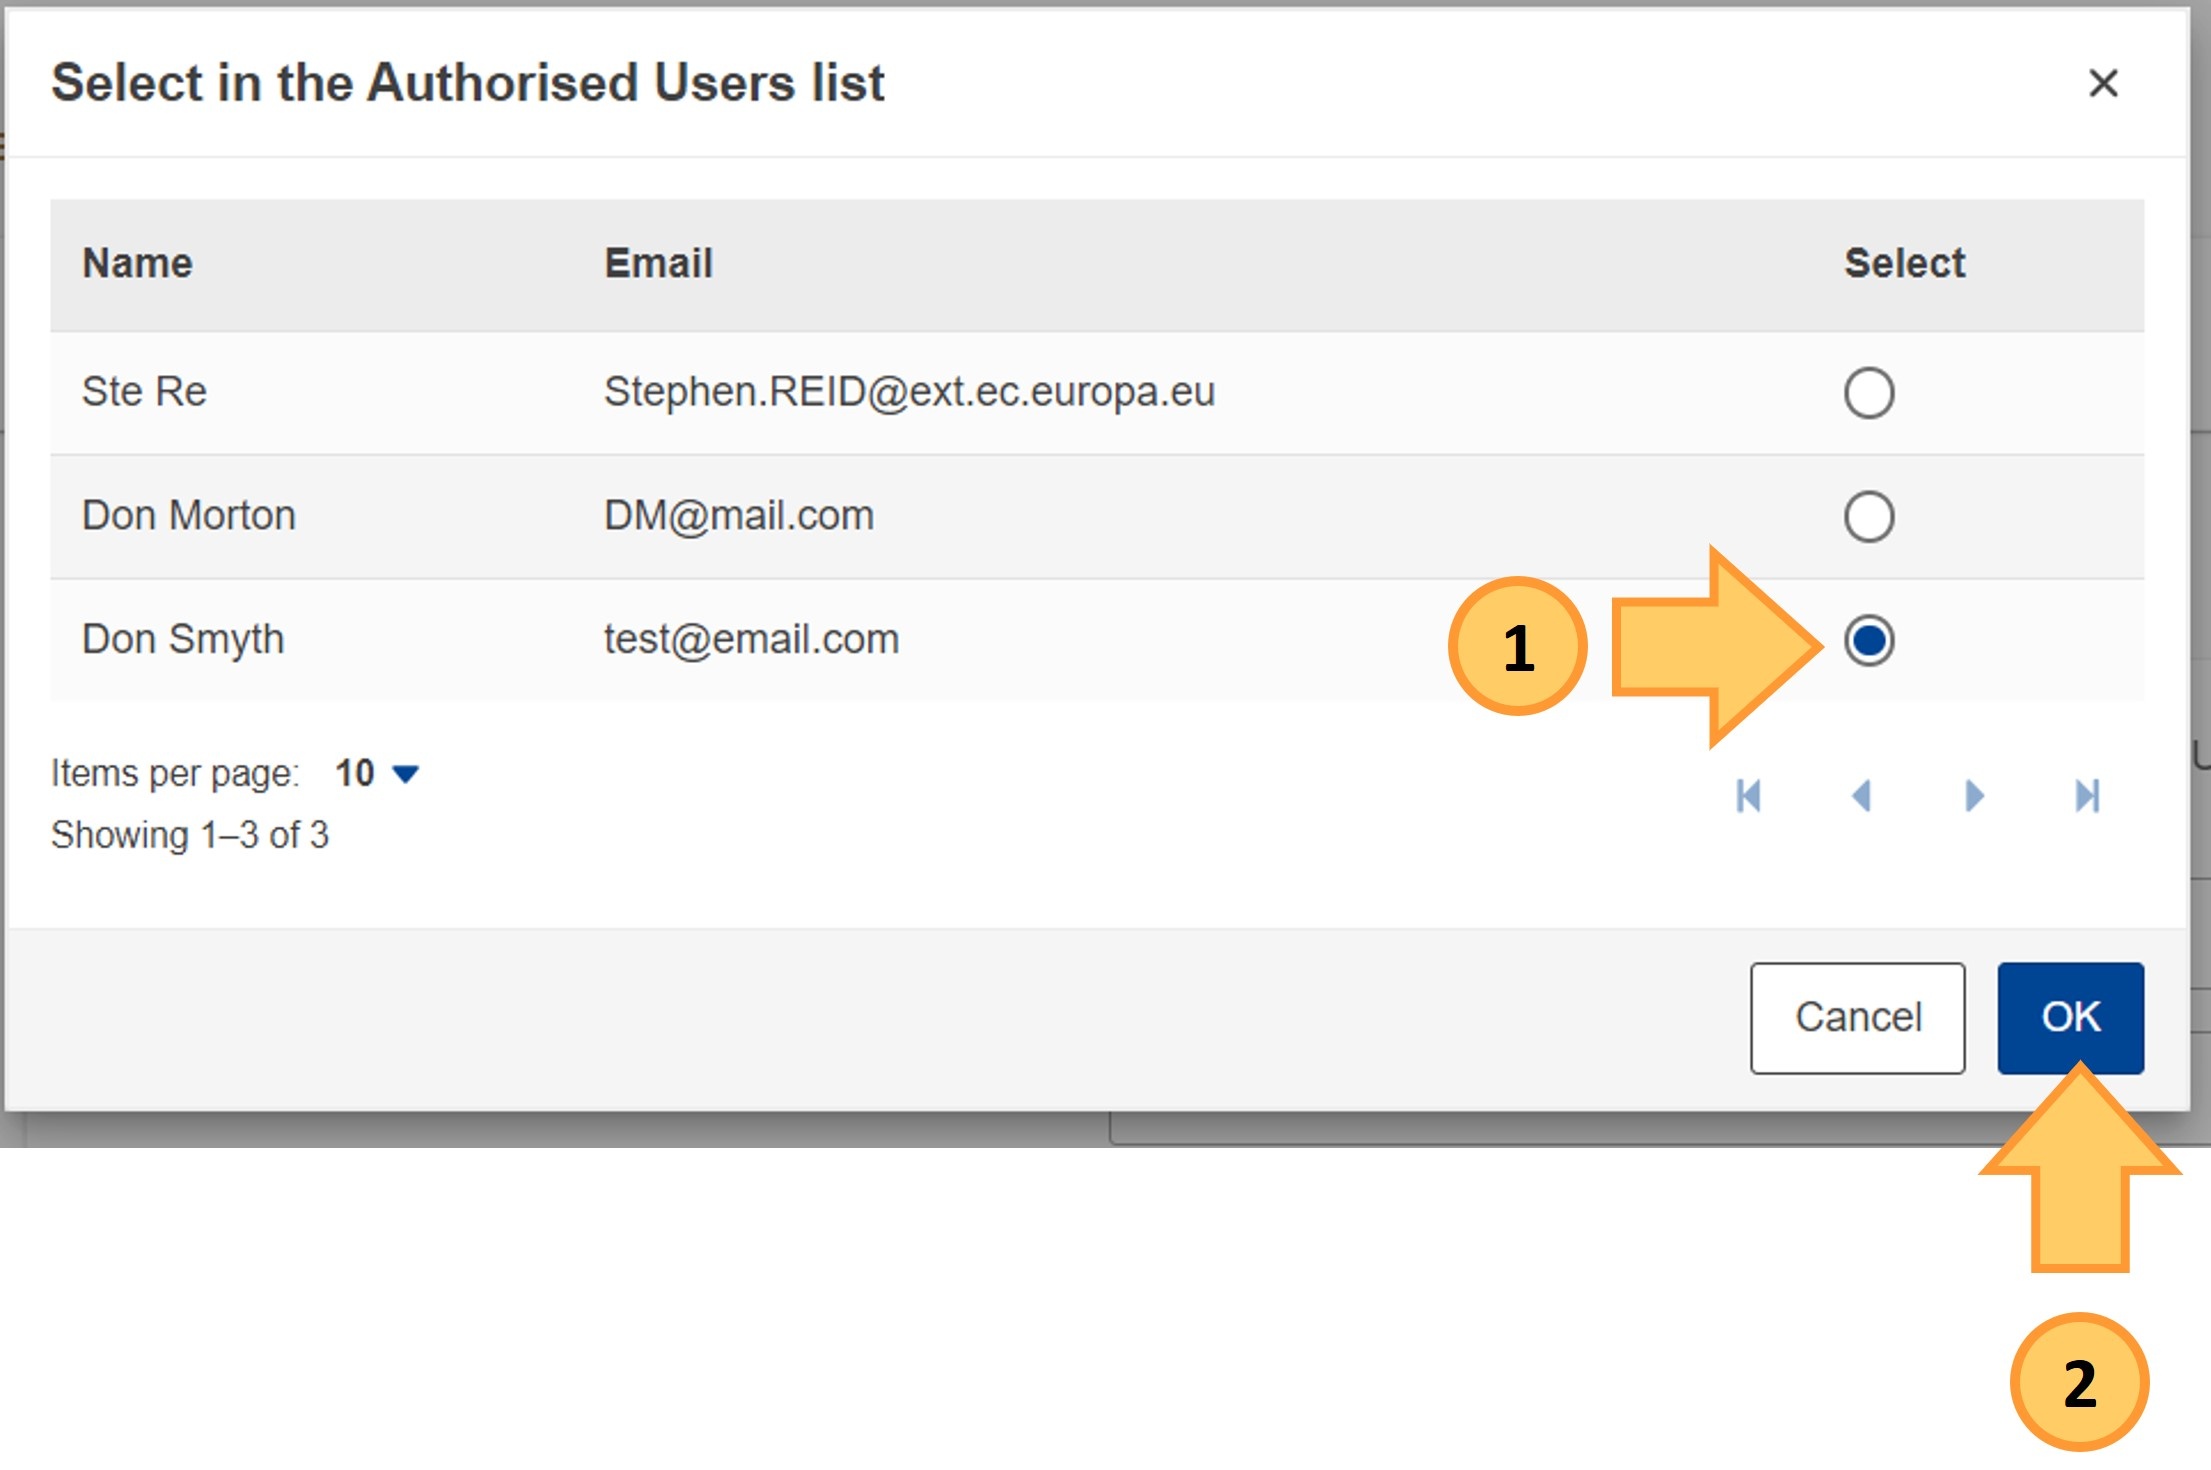Click the Cancel button
2211x1470 pixels.
1857,1018
